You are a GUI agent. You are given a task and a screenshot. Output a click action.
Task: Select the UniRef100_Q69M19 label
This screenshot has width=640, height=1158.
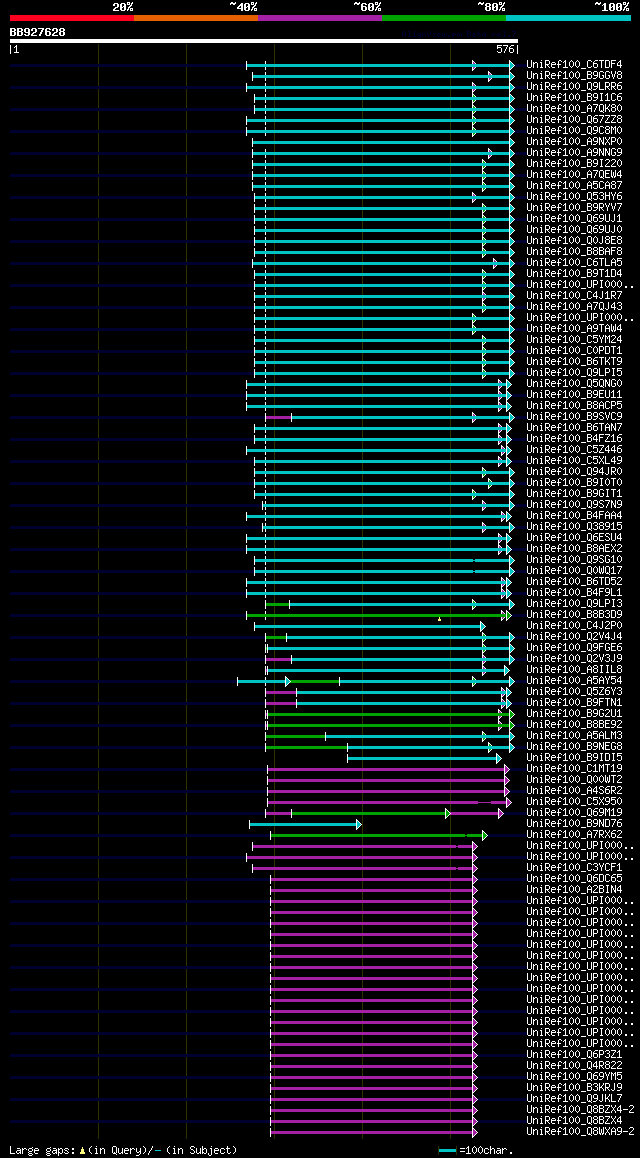tap(574, 813)
